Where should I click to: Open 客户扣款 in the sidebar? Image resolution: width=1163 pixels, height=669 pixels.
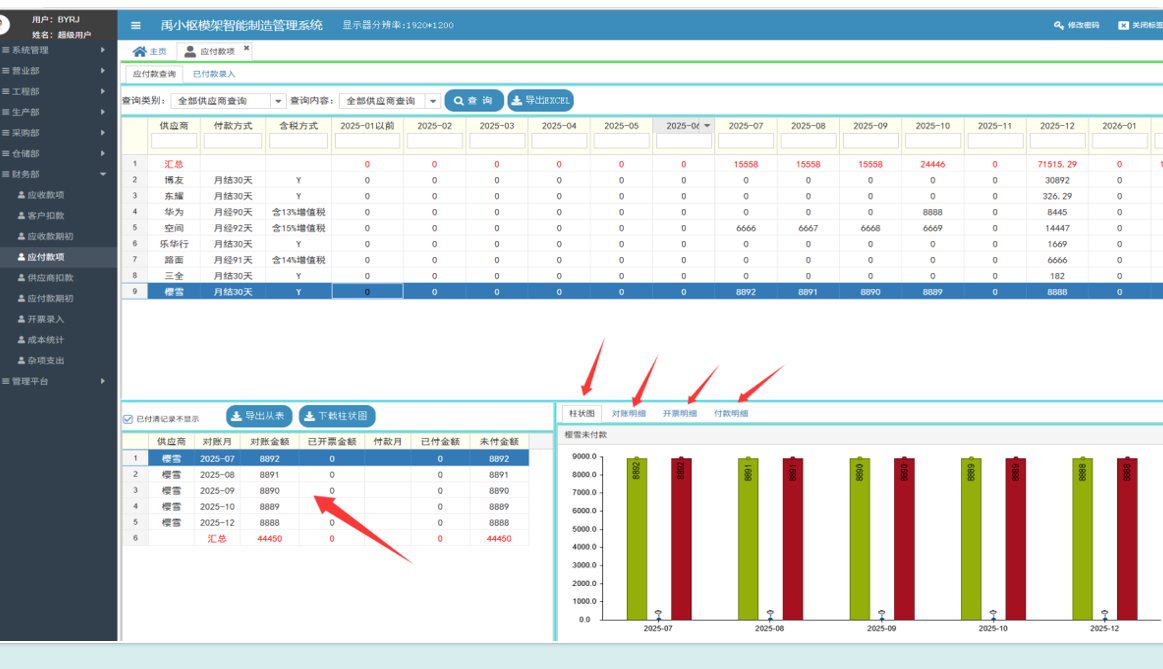coord(46,216)
